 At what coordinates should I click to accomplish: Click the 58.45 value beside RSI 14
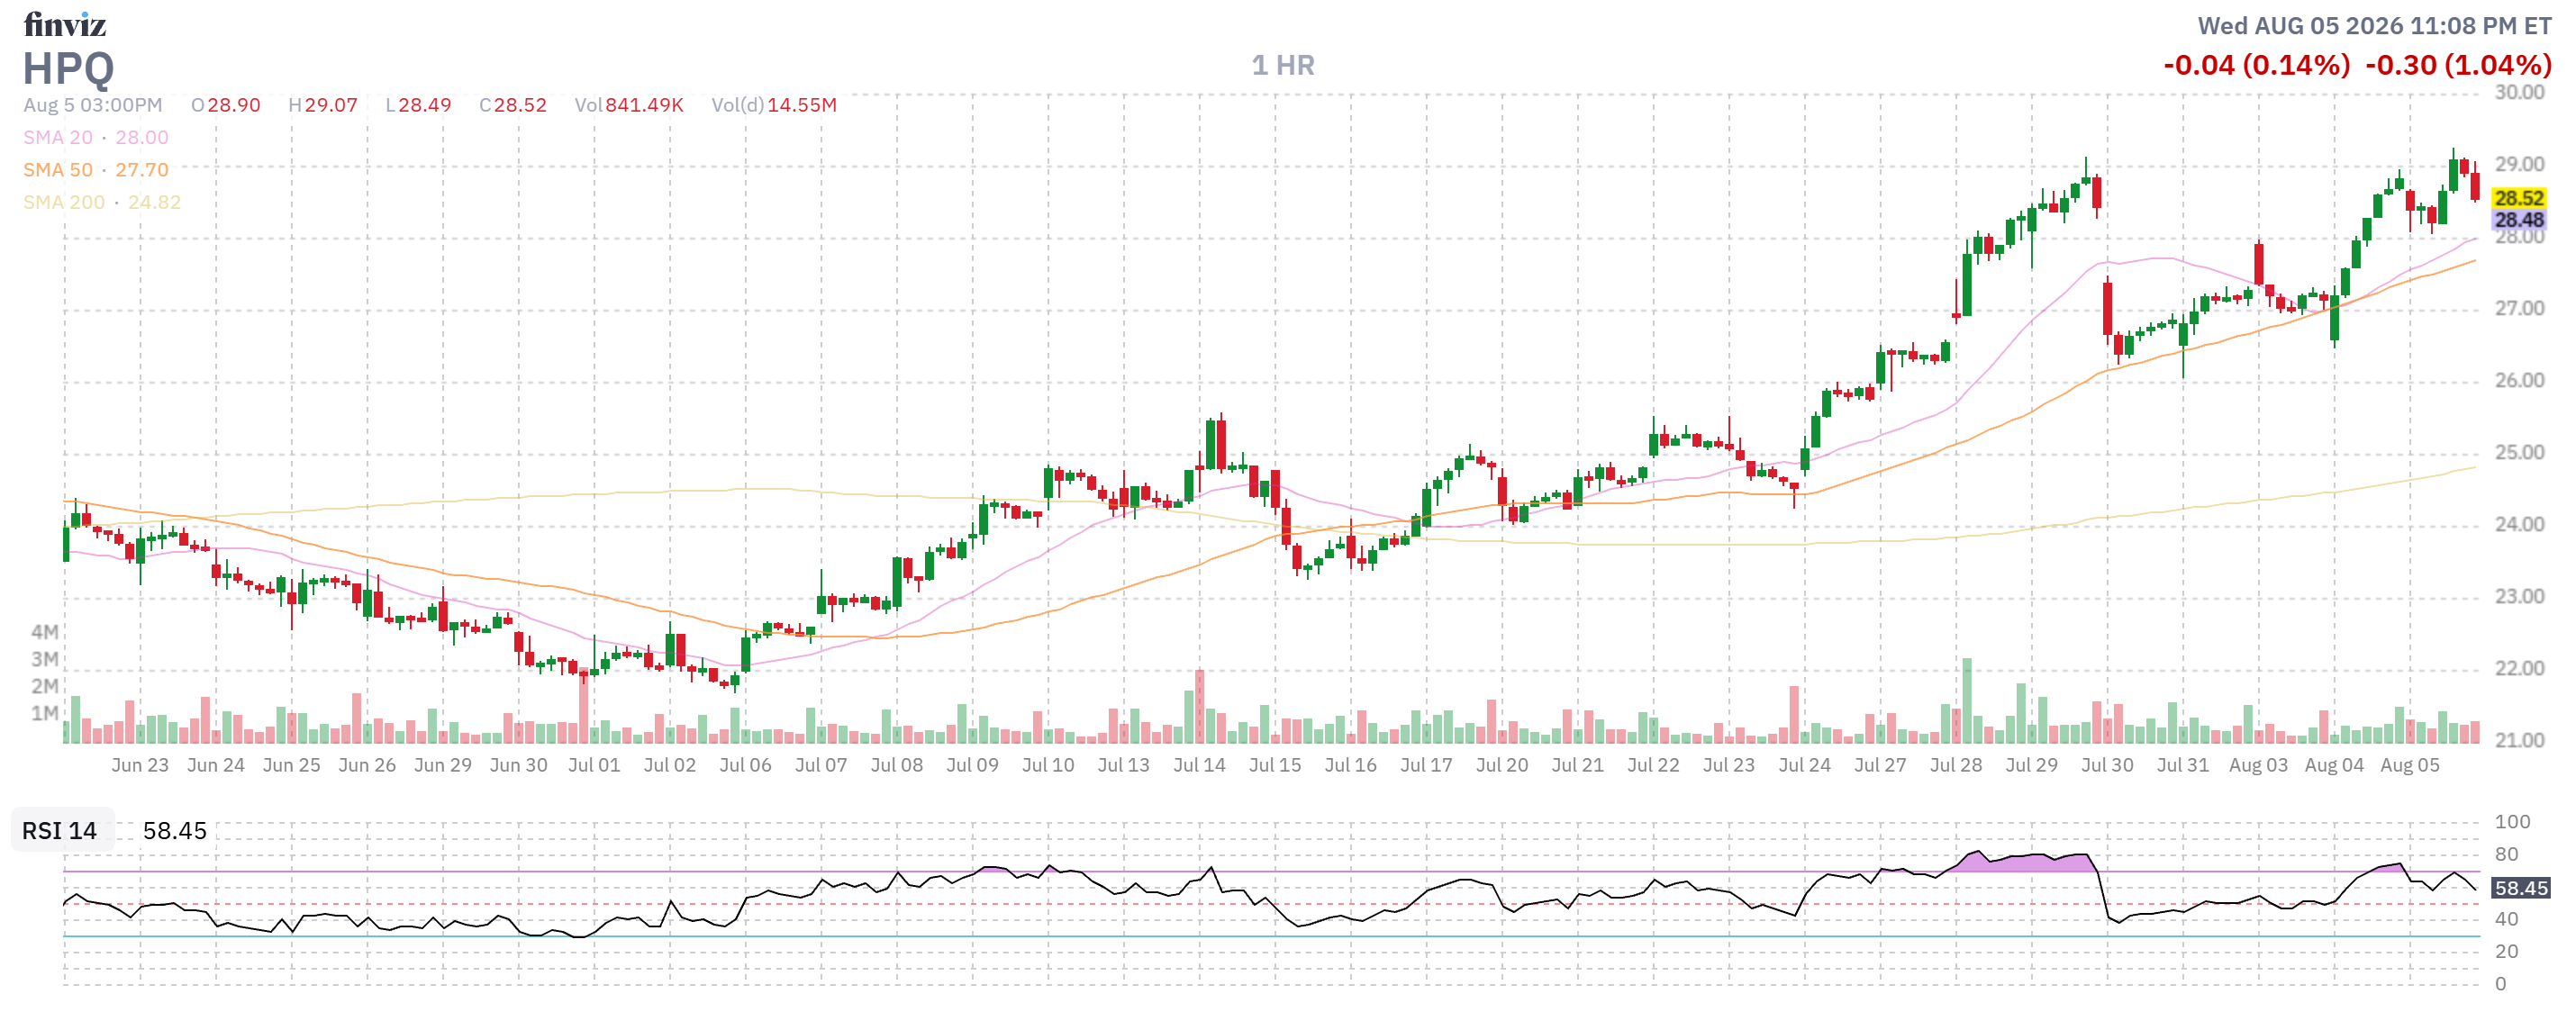click(175, 831)
